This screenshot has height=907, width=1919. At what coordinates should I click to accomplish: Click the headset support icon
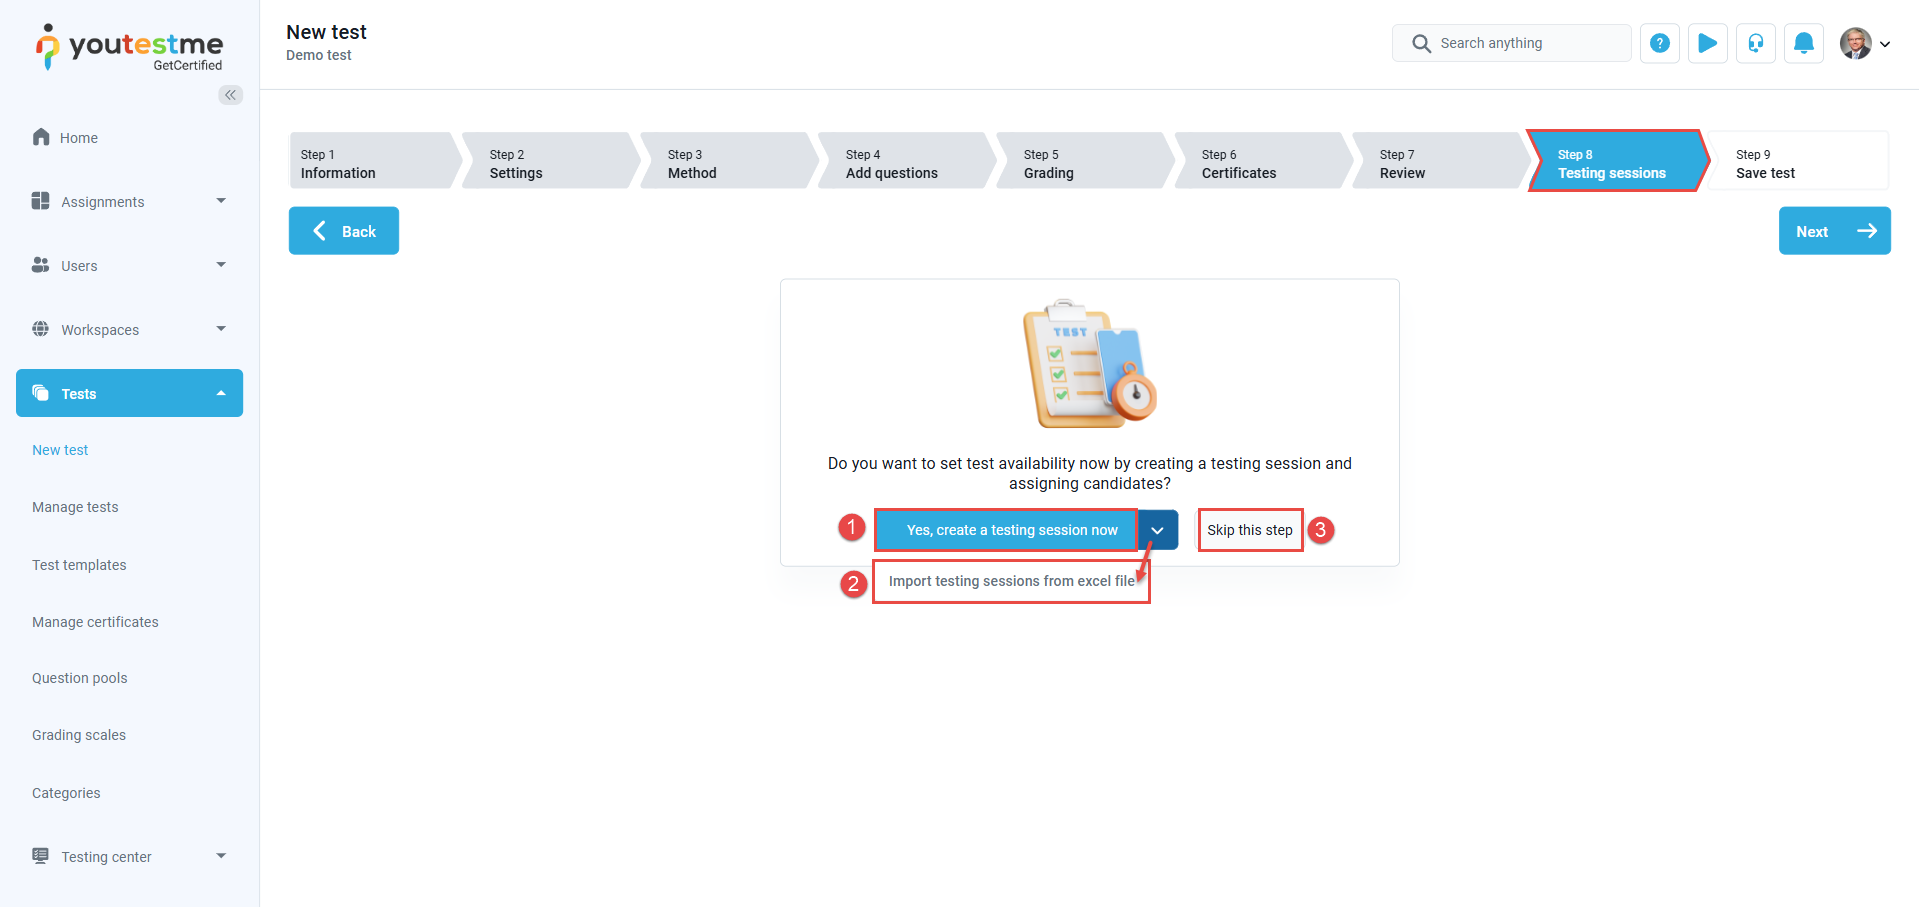(1756, 43)
